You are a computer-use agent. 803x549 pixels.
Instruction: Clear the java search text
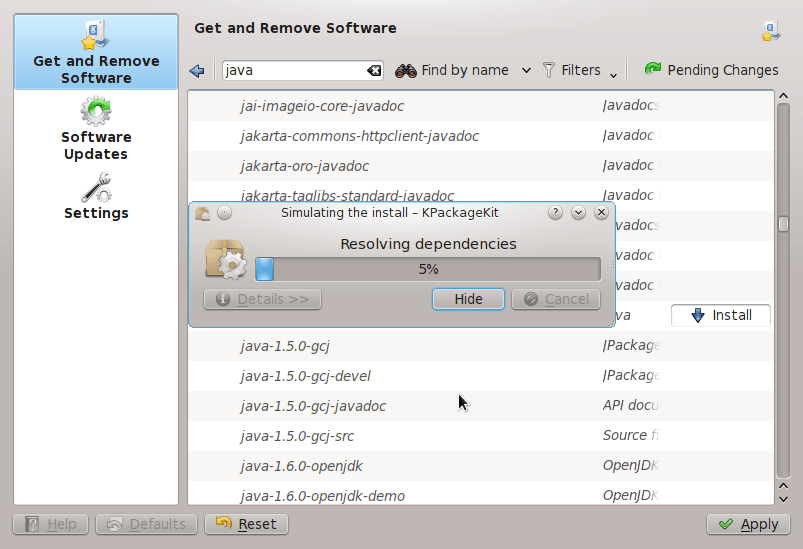tap(374, 71)
